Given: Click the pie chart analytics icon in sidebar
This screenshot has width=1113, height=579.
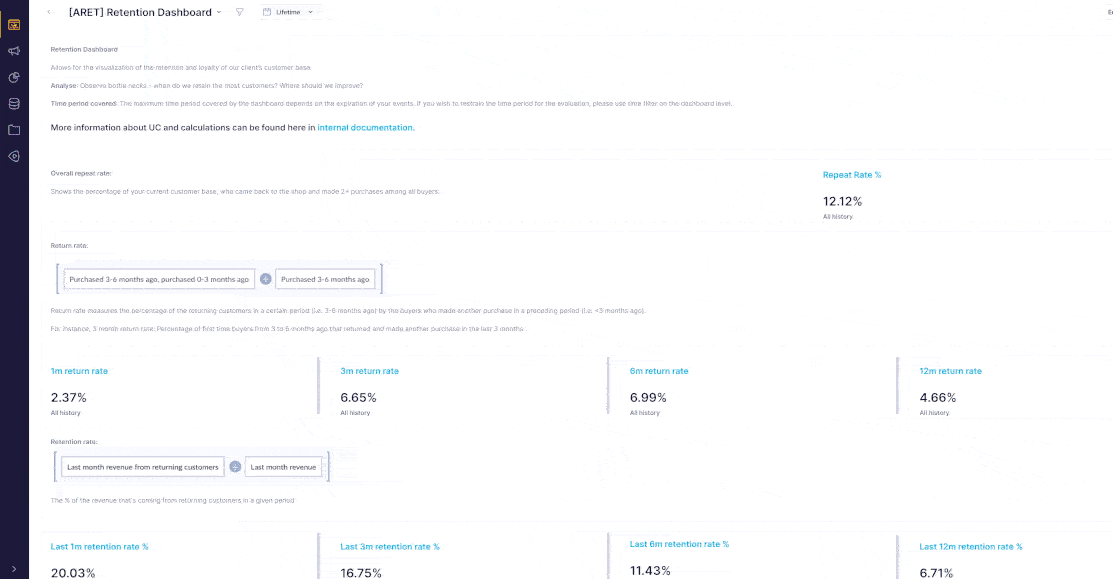Looking at the screenshot, I should [14, 77].
